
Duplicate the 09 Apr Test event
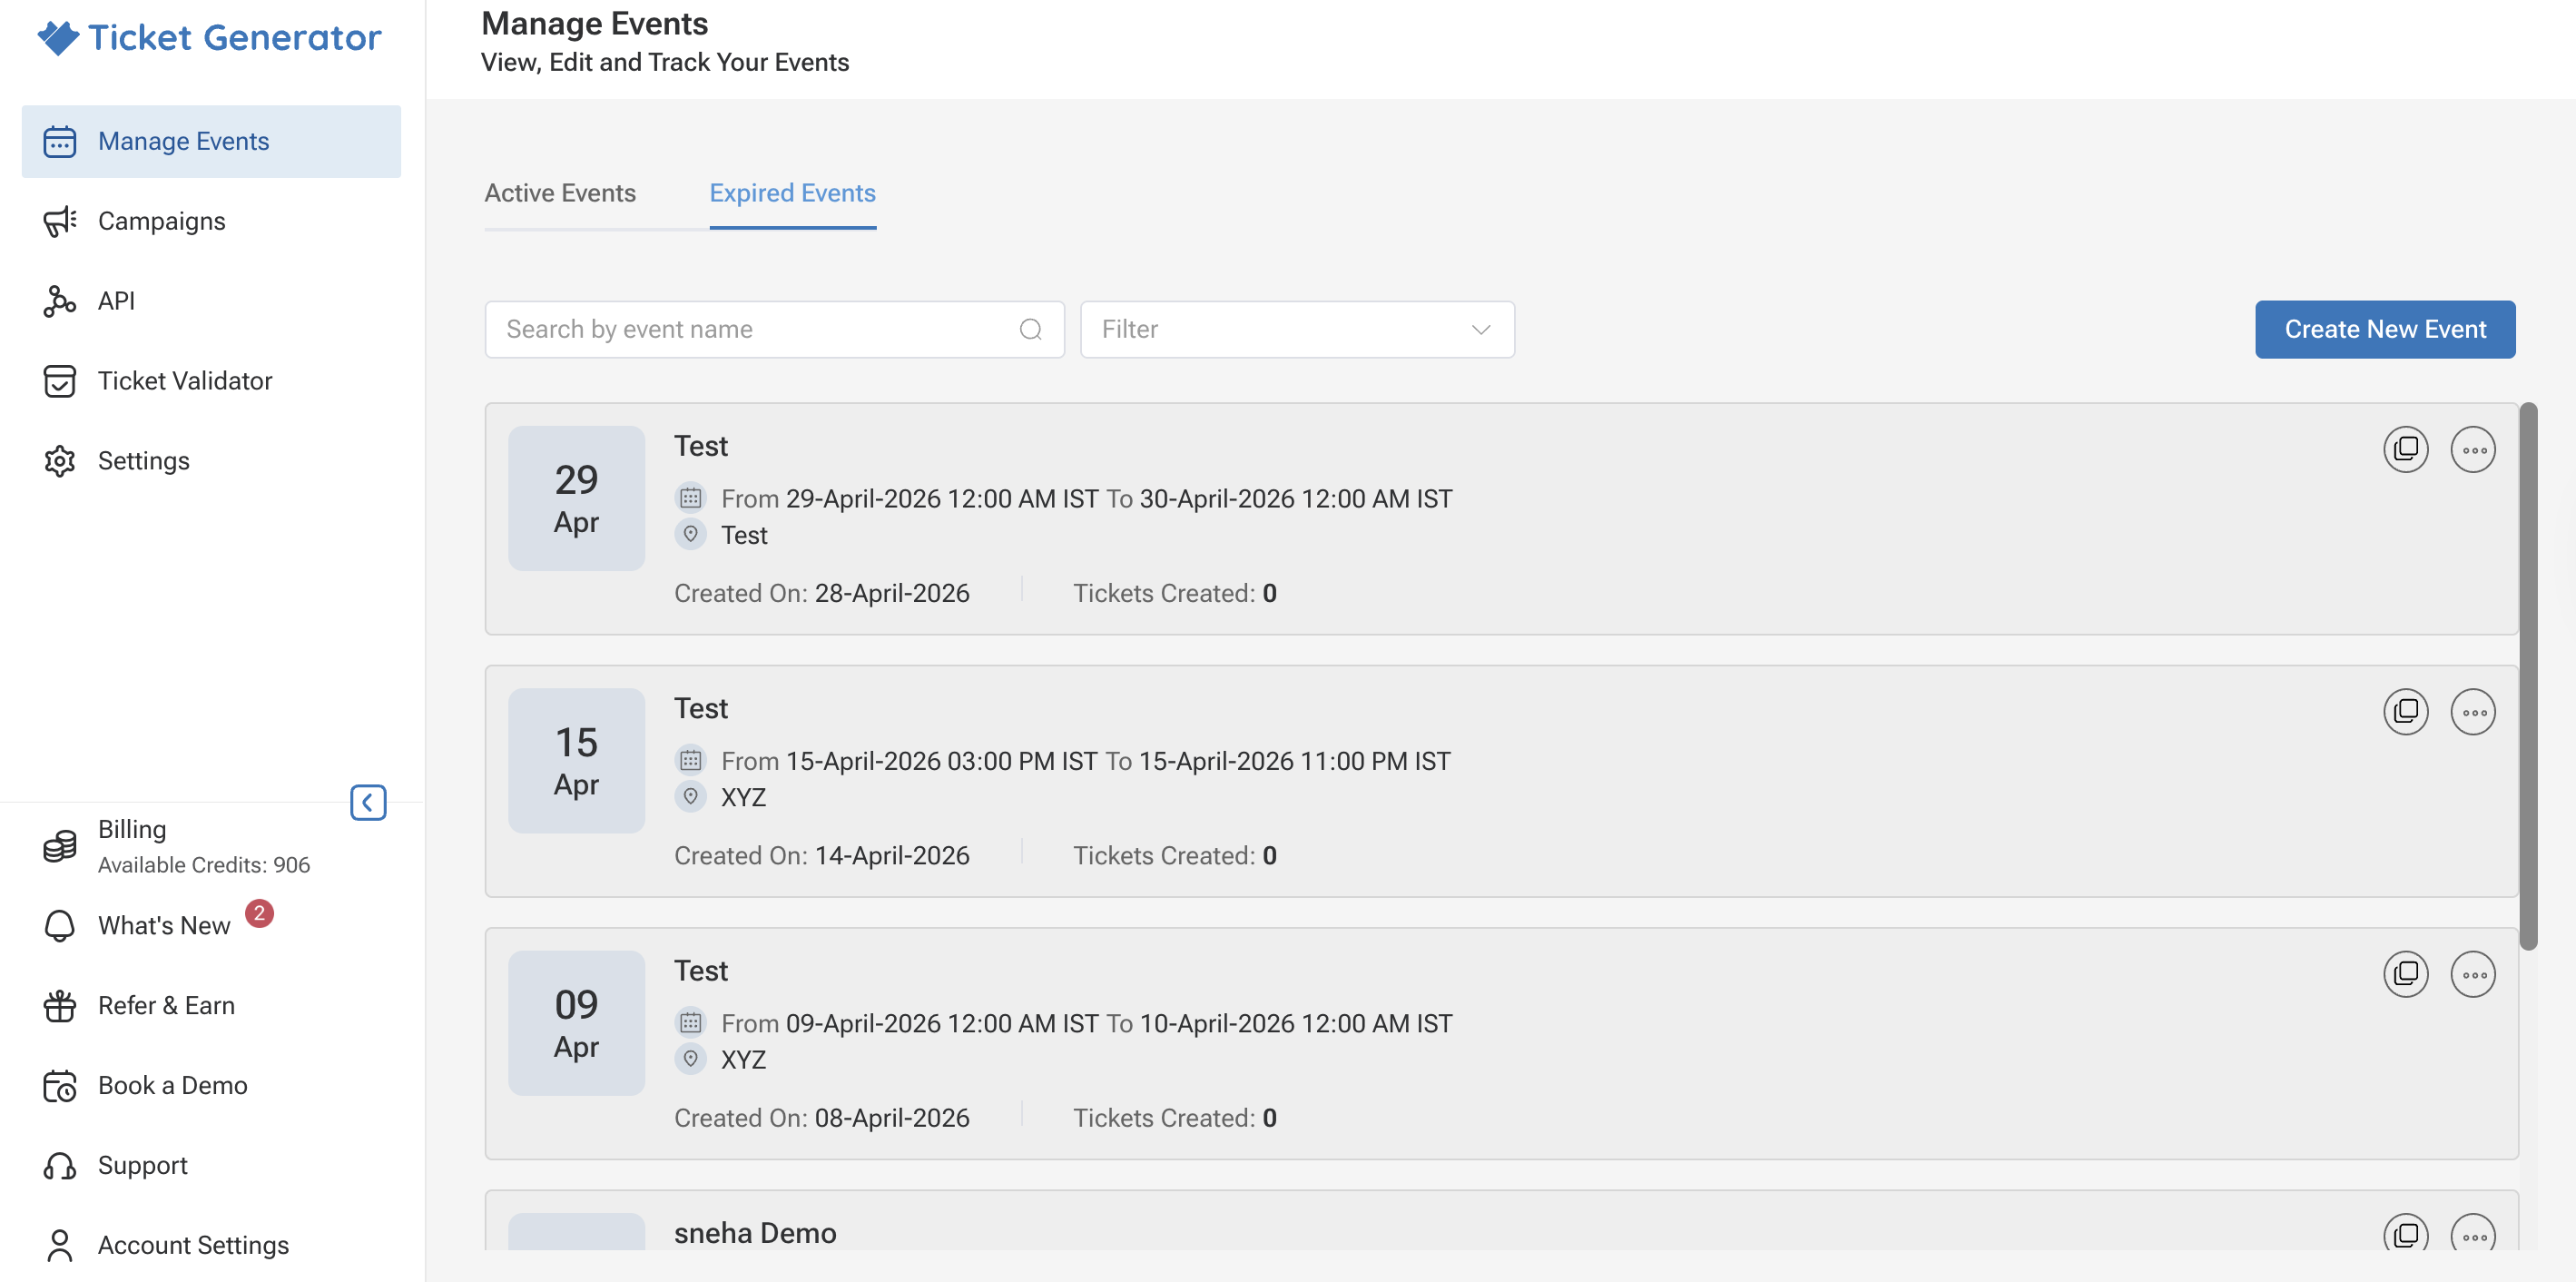[2406, 974]
